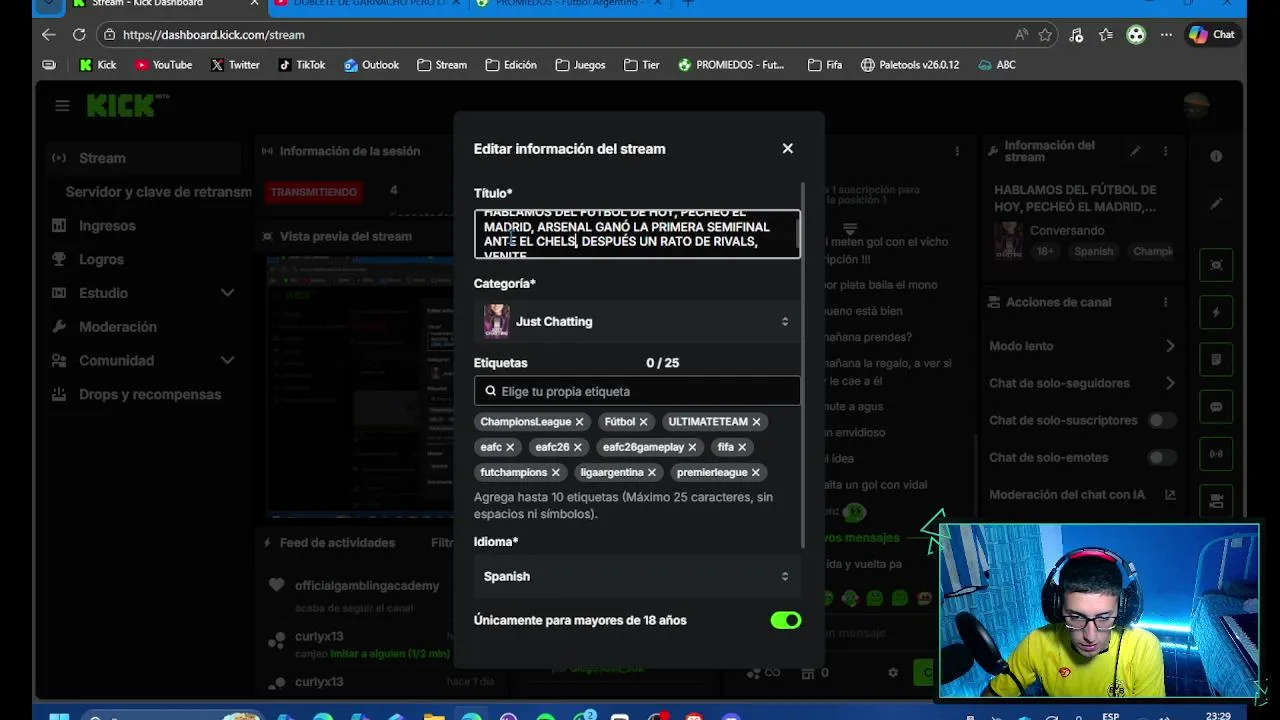Image resolution: width=1280 pixels, height=720 pixels.
Task: Remove the ULTIMATETEAM tag
Action: pyautogui.click(x=756, y=422)
